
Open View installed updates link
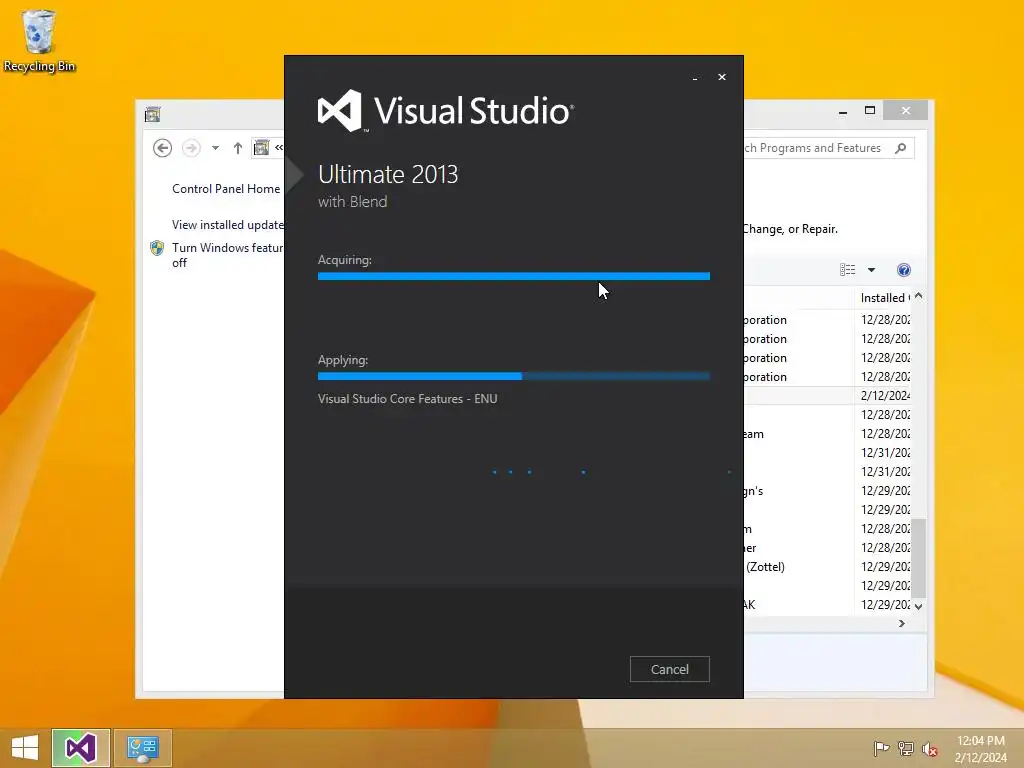228,225
